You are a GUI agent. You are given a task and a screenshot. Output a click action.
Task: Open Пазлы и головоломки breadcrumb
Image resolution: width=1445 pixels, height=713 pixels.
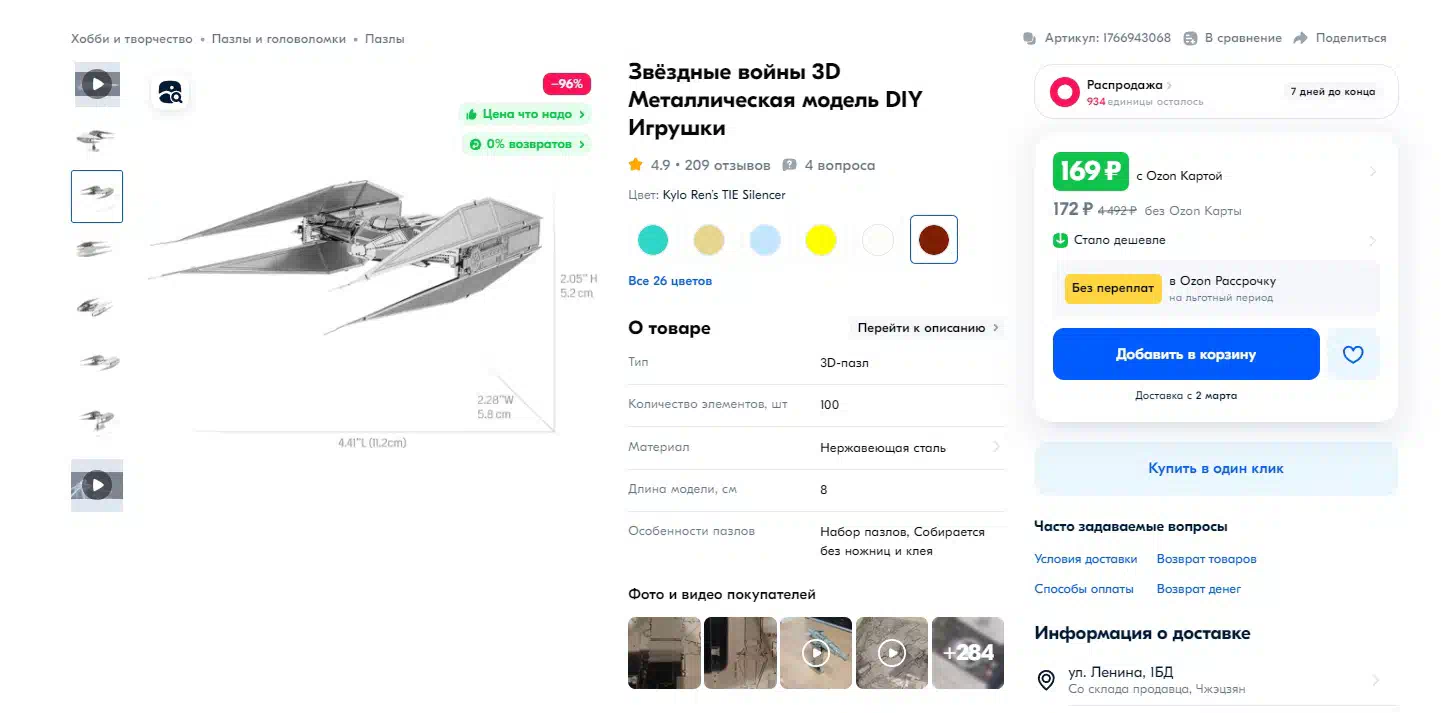(x=278, y=39)
